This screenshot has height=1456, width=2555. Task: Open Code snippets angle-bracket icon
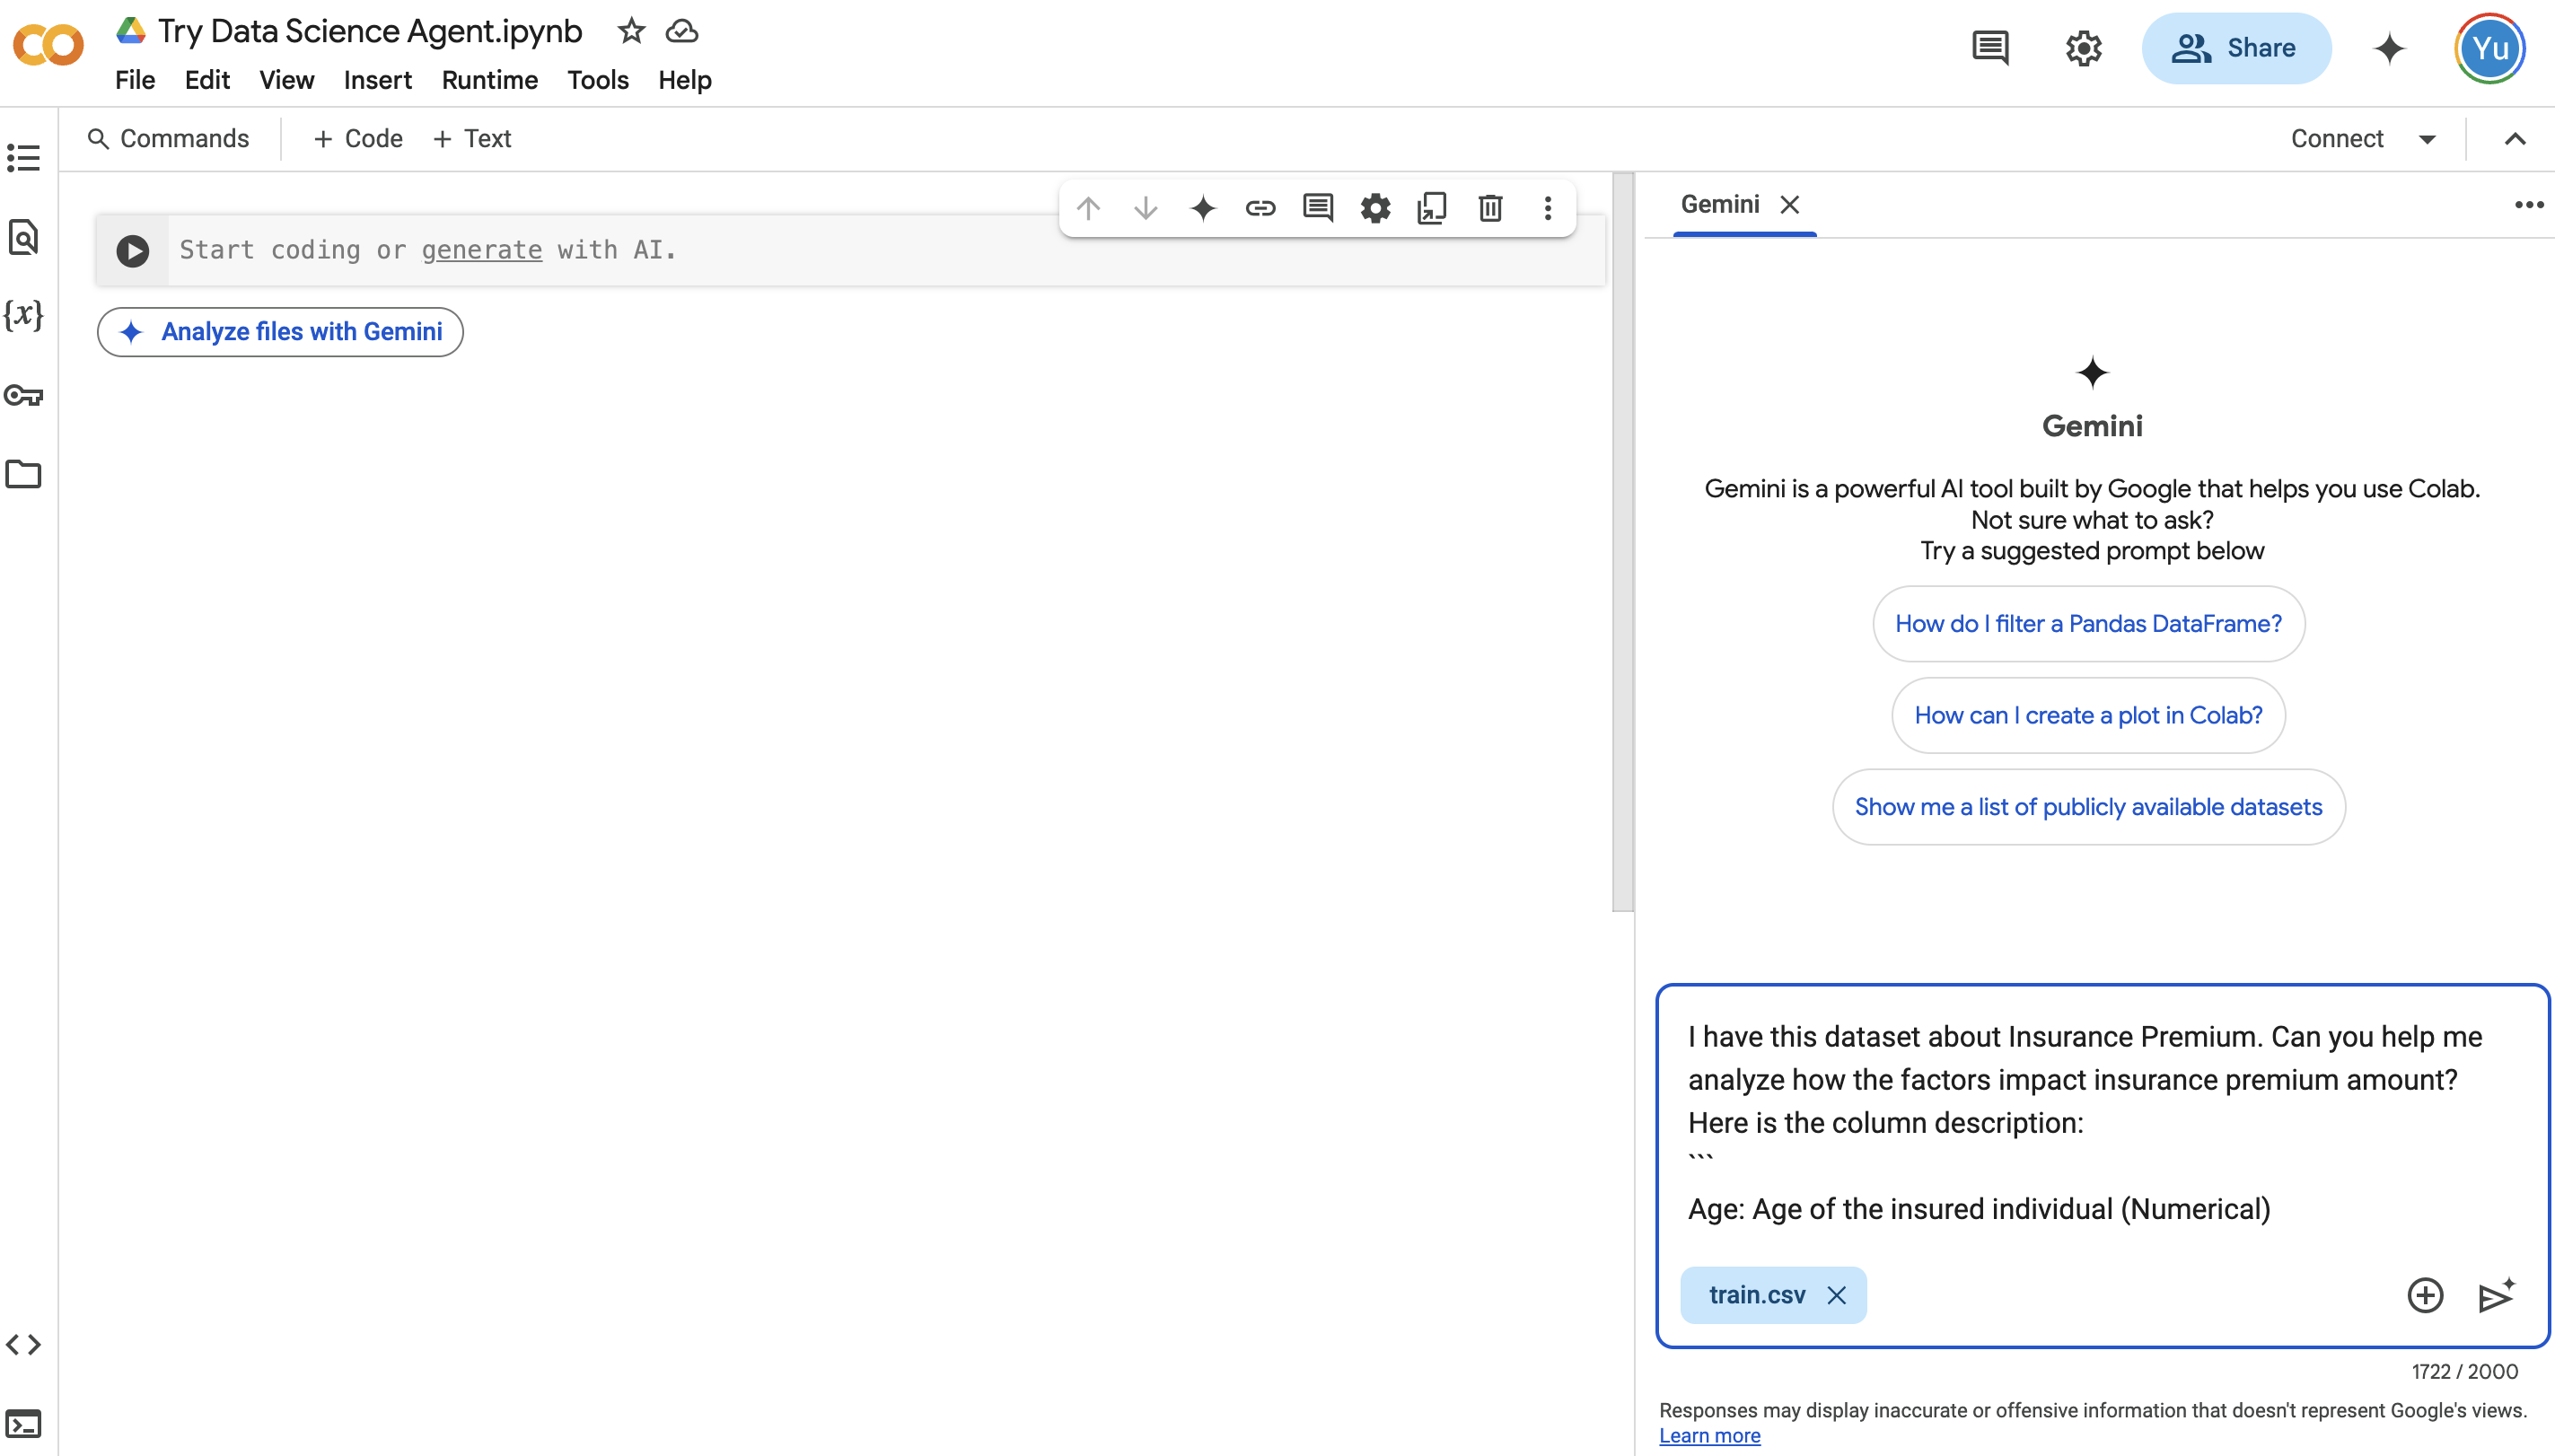(x=23, y=1344)
